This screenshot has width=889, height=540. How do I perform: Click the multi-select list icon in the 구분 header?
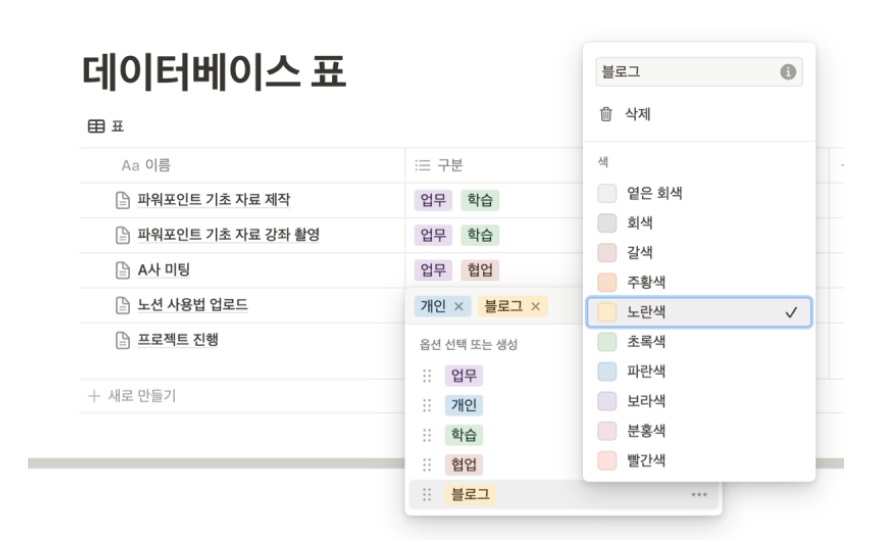(x=422, y=165)
